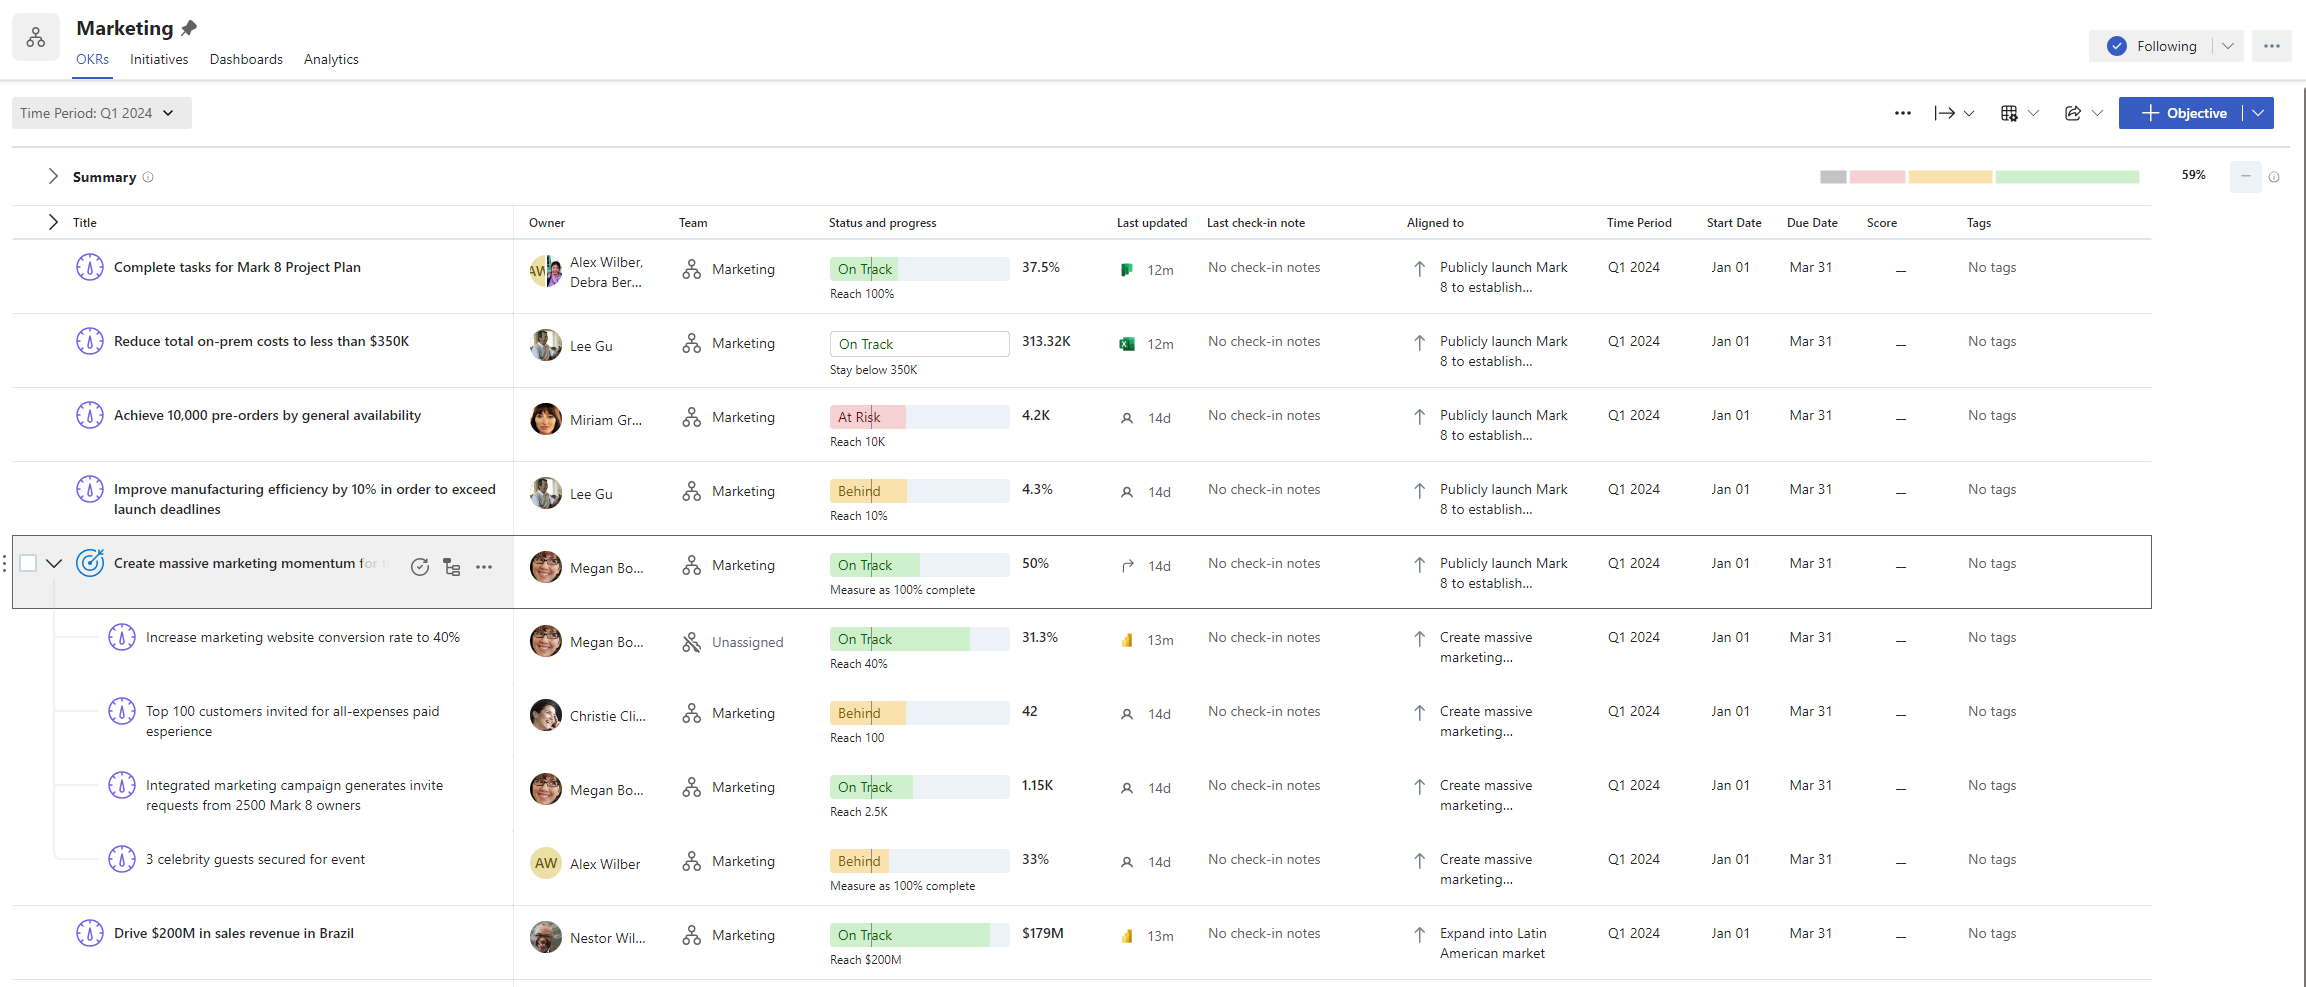Click the Marketing team org icon at top left

36,38
